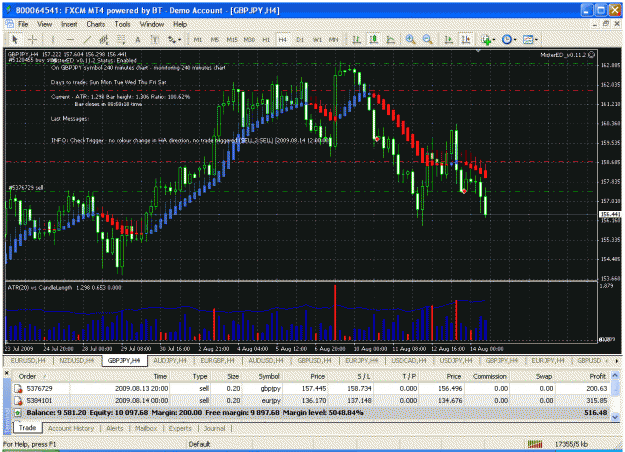The height and width of the screenshot is (452, 625).
Task: Click the order icon for row 5384101
Action: point(18,401)
